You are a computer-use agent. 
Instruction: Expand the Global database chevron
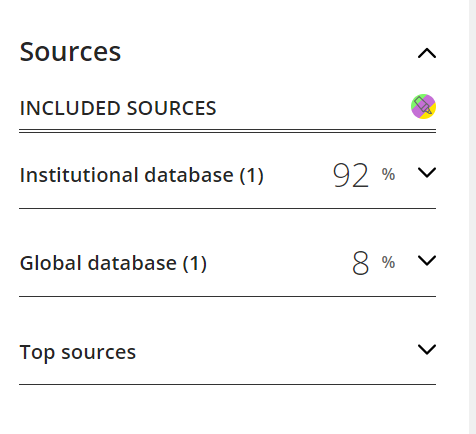click(427, 261)
